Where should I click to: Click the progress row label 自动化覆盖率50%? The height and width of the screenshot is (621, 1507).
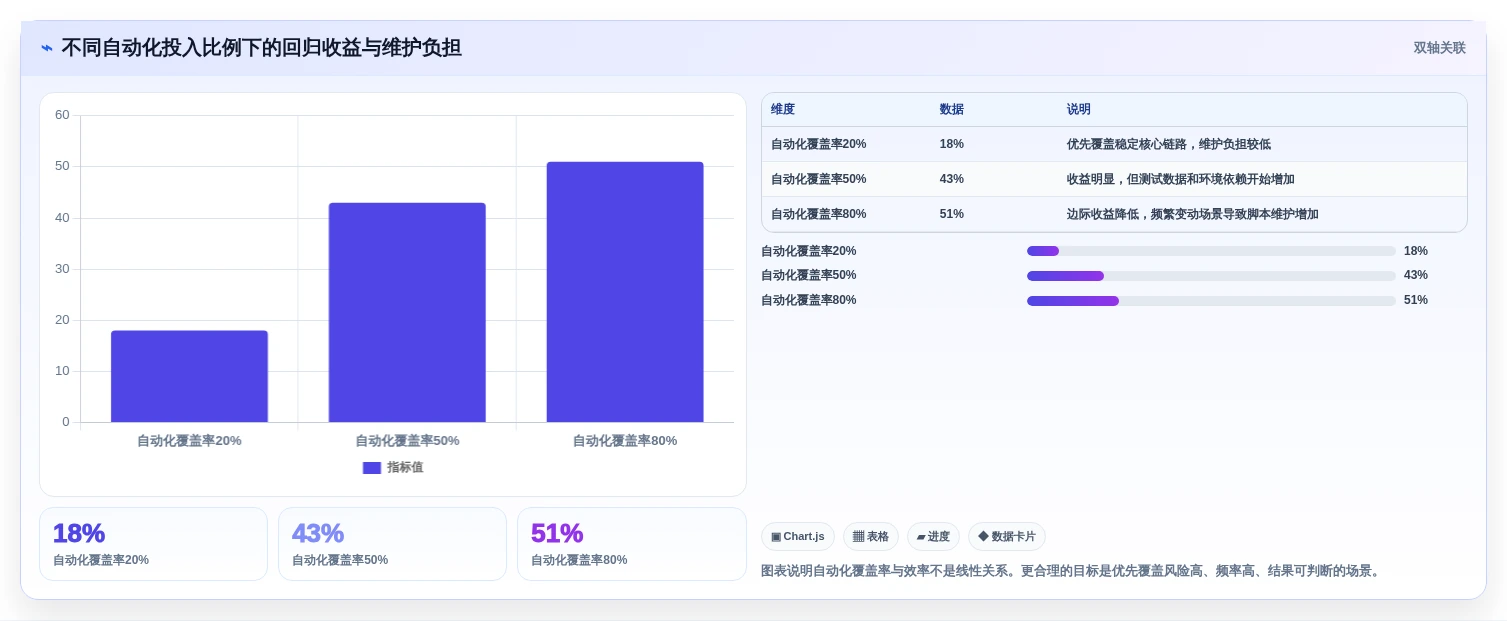click(808, 275)
